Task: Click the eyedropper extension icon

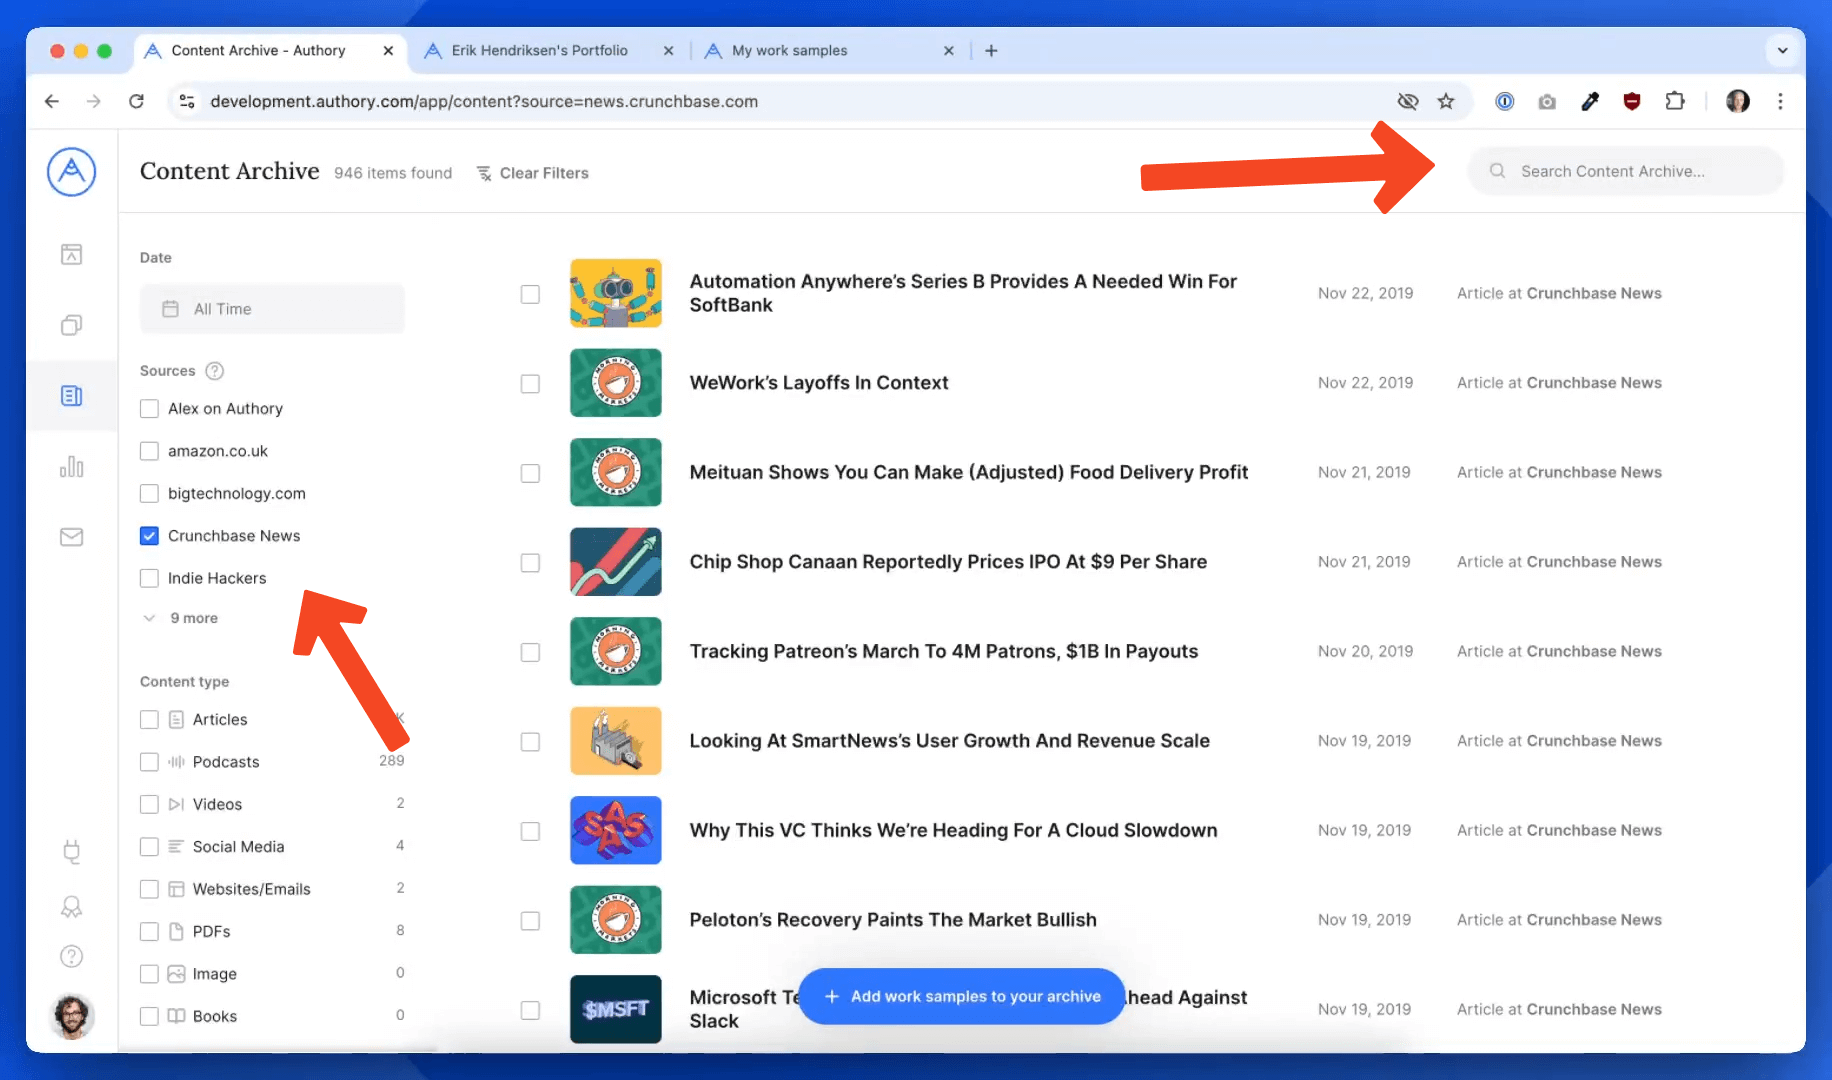Action: (x=1590, y=101)
